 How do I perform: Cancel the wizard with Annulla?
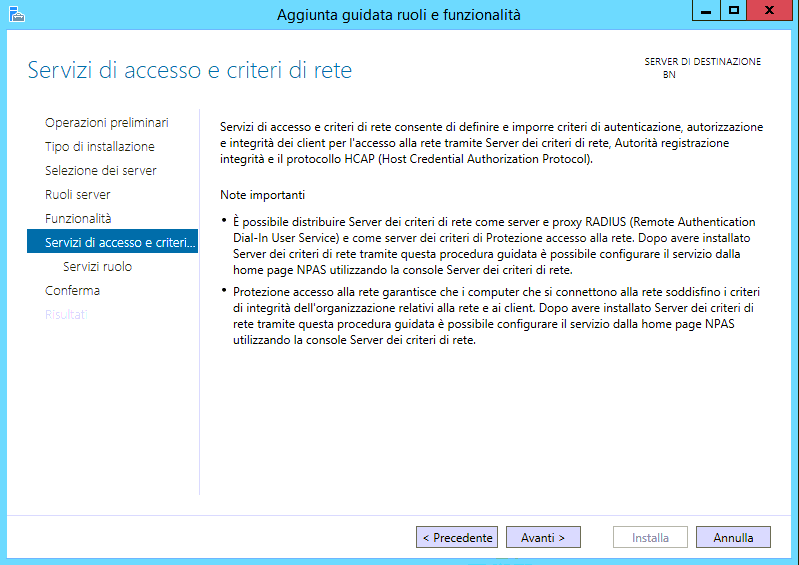733,537
